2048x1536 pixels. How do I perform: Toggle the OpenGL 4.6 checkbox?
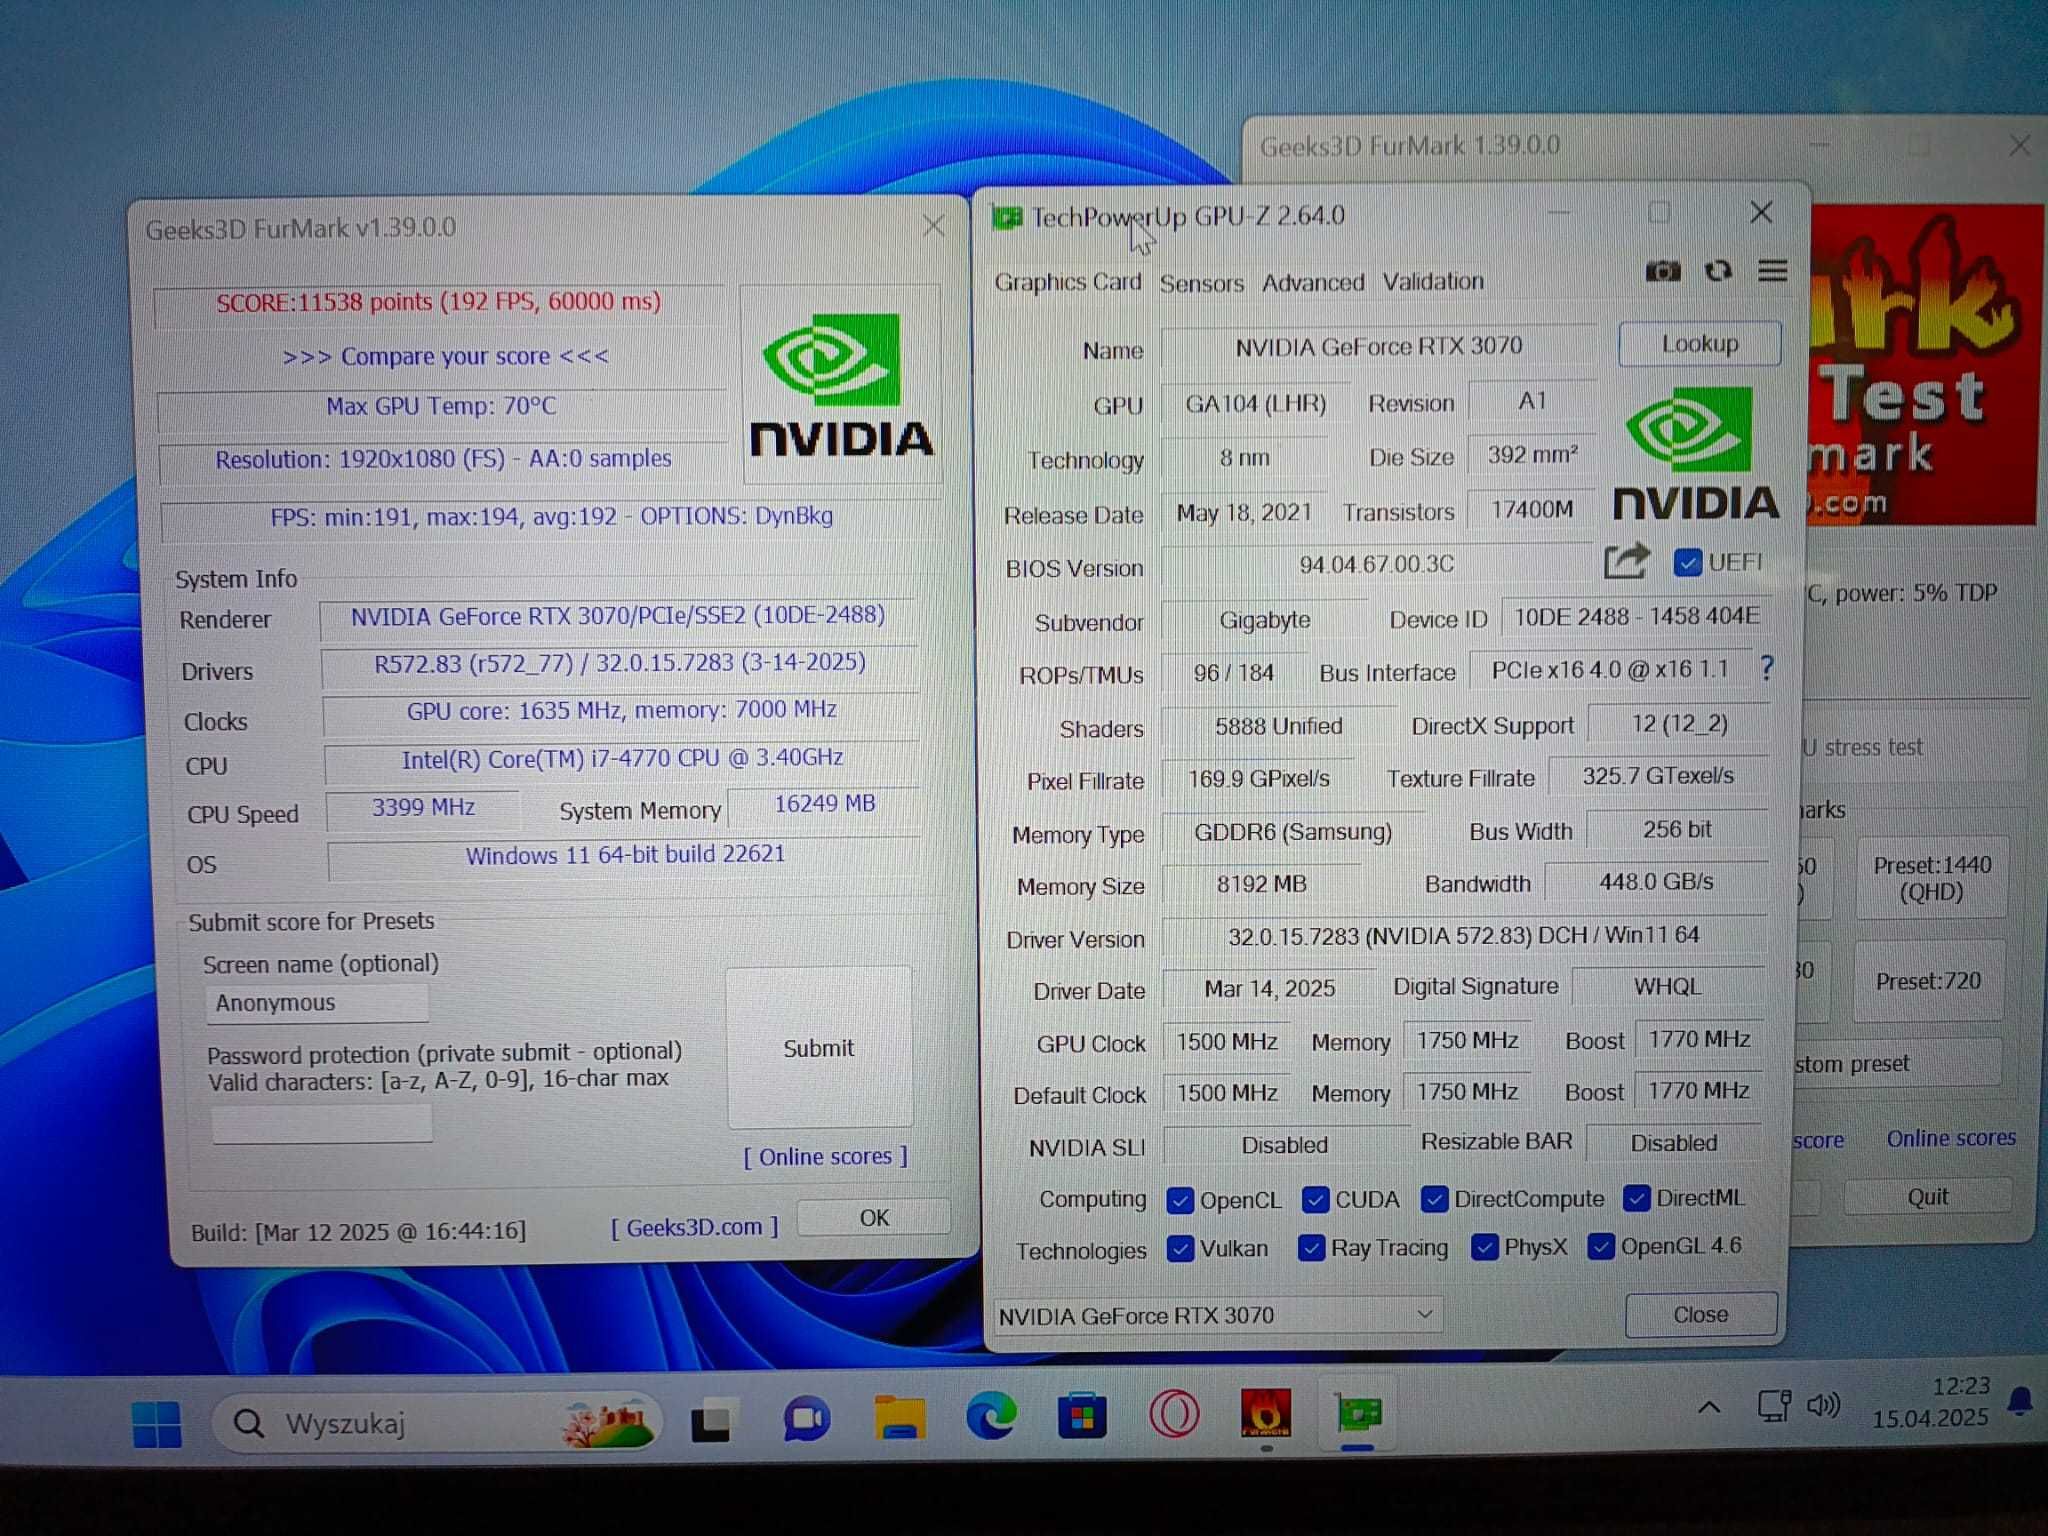(x=1601, y=1246)
